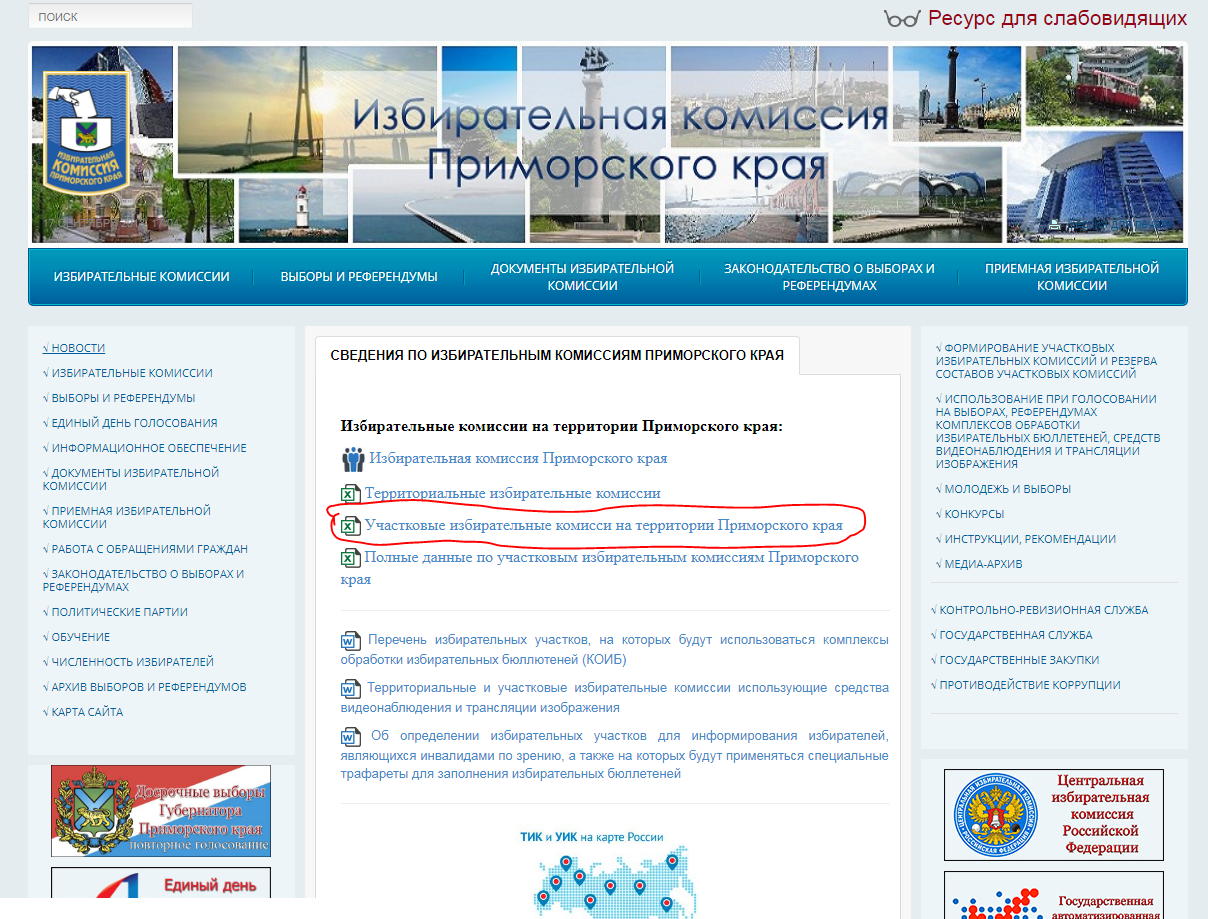The height and width of the screenshot is (919, 1208).
Task: Open МОЛОДЕЖЬ И ВЫБОРЫ in right sidebar
Action: coord(1007,489)
